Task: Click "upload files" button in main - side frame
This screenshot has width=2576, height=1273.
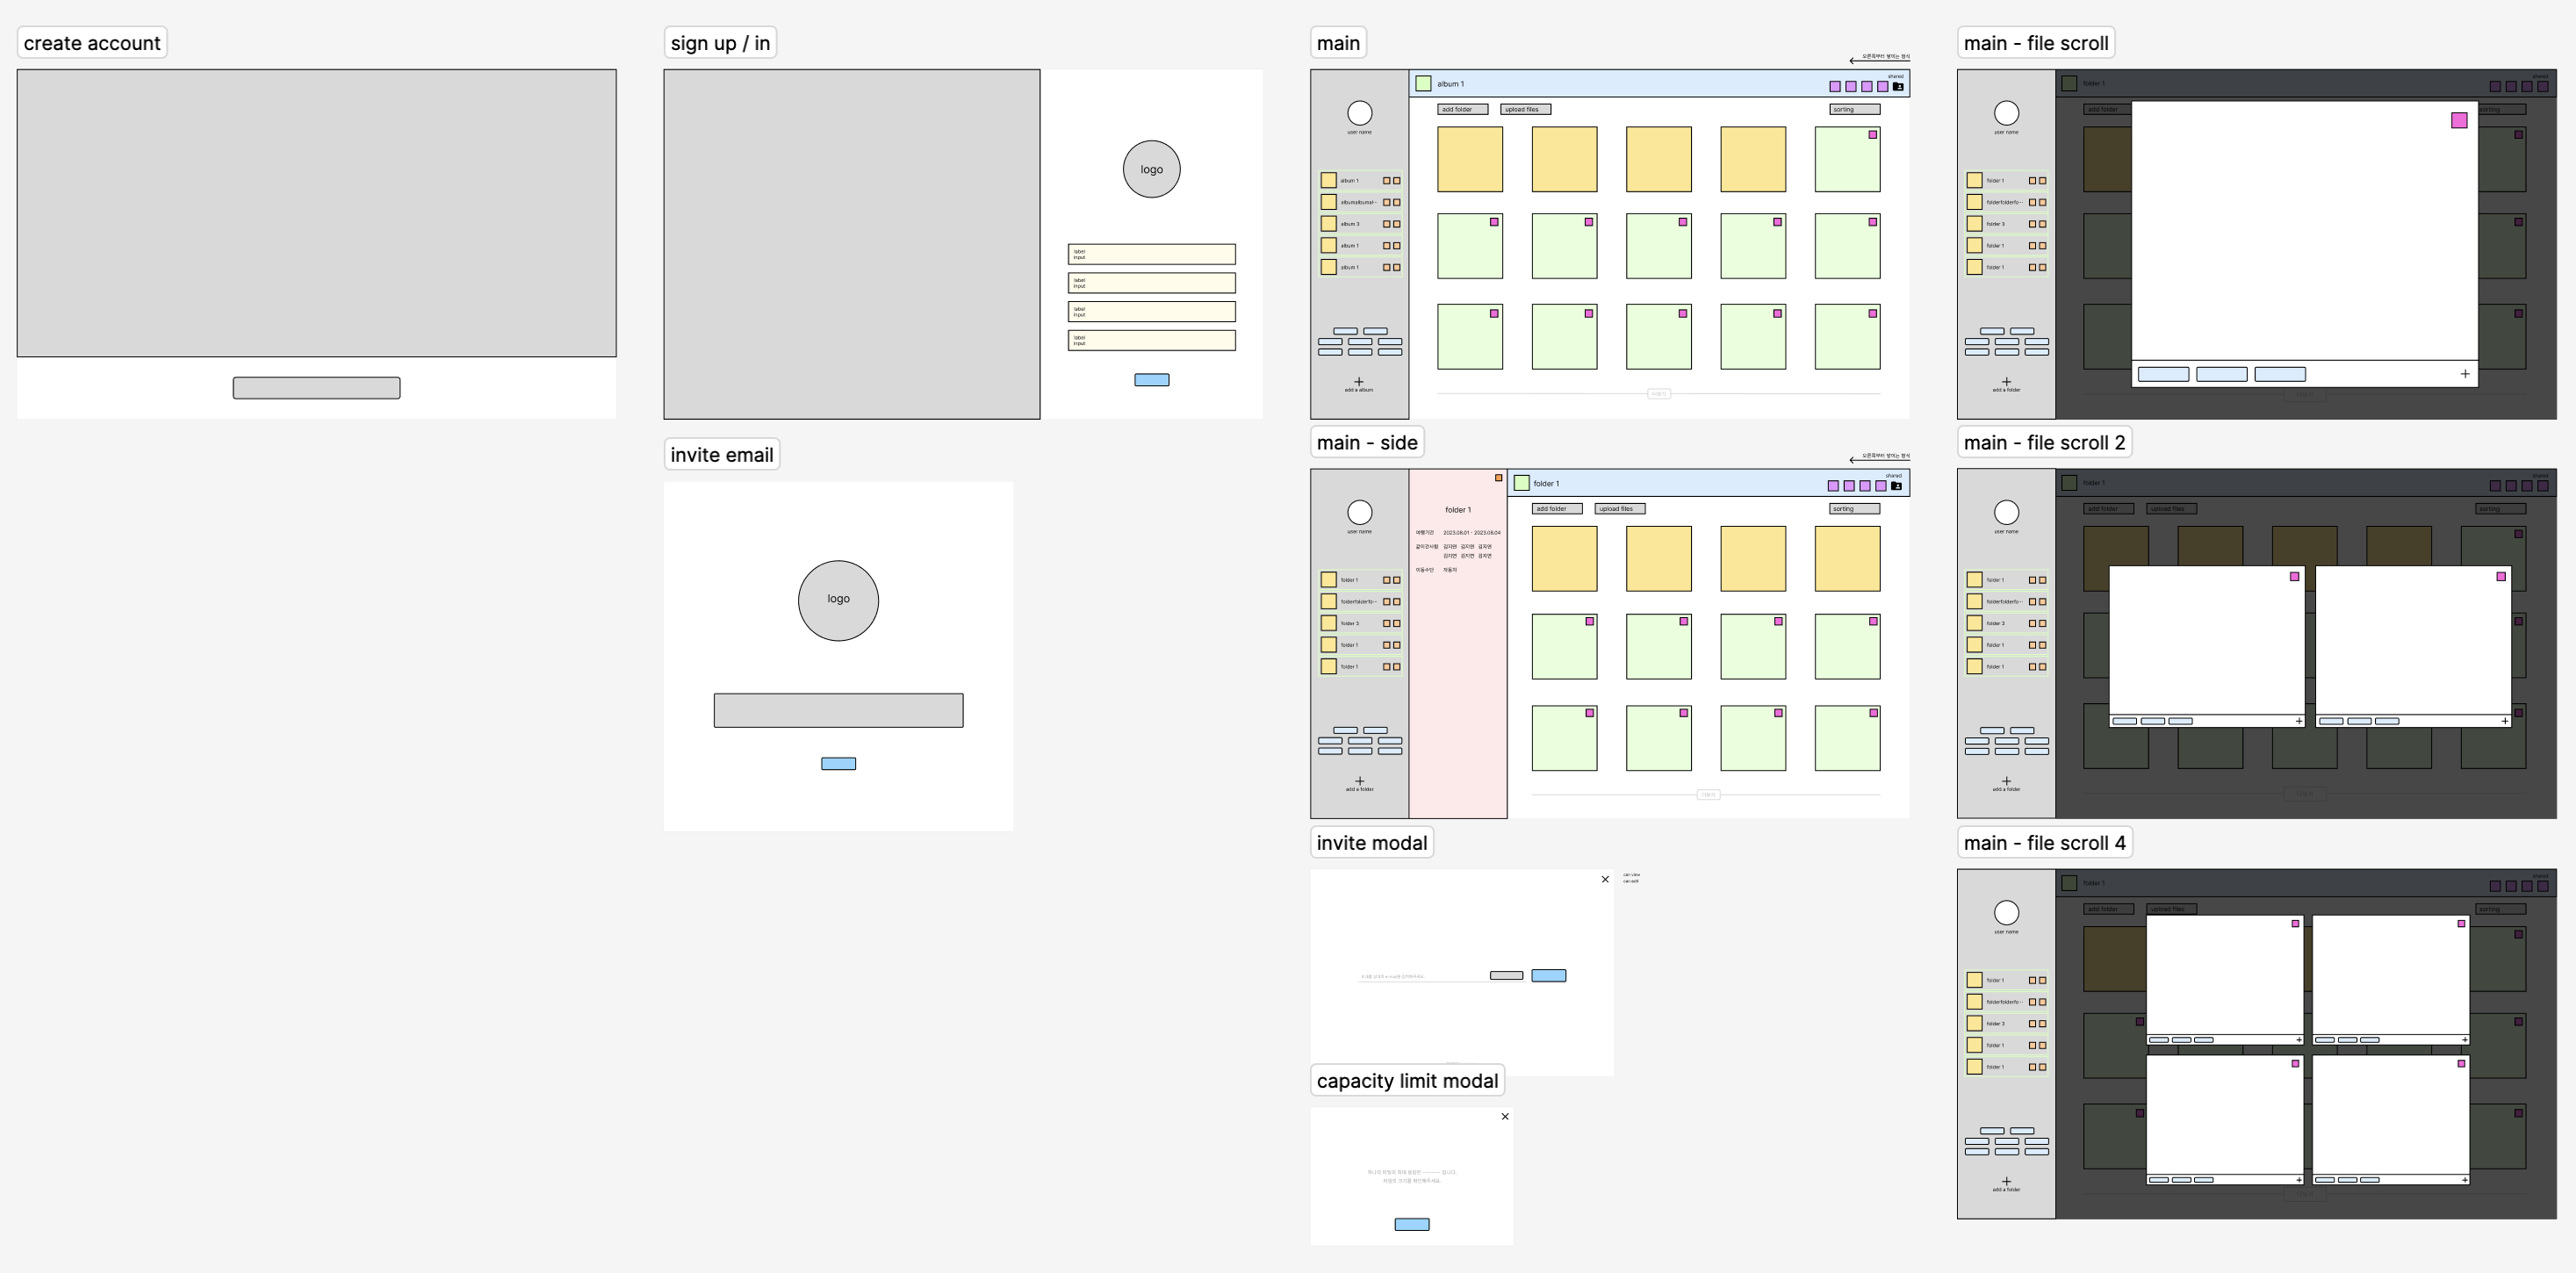Action: [x=1620, y=509]
